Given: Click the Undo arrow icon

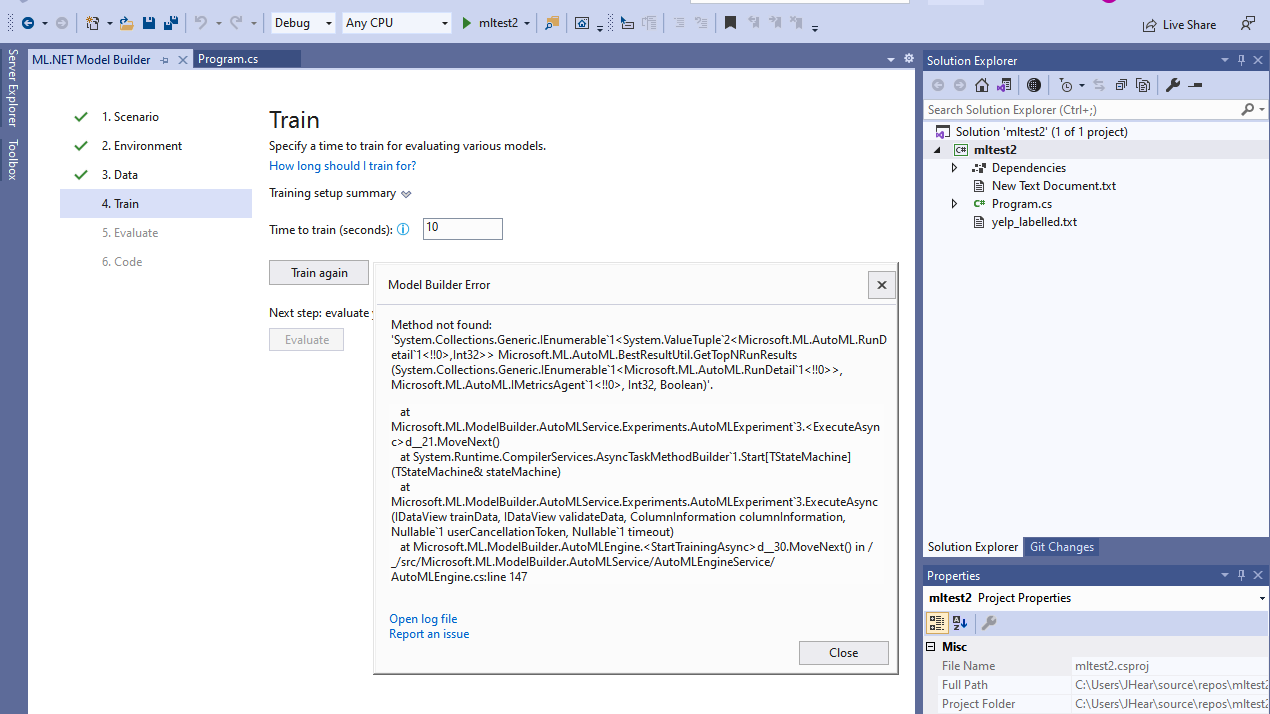Looking at the screenshot, I should tap(200, 23).
